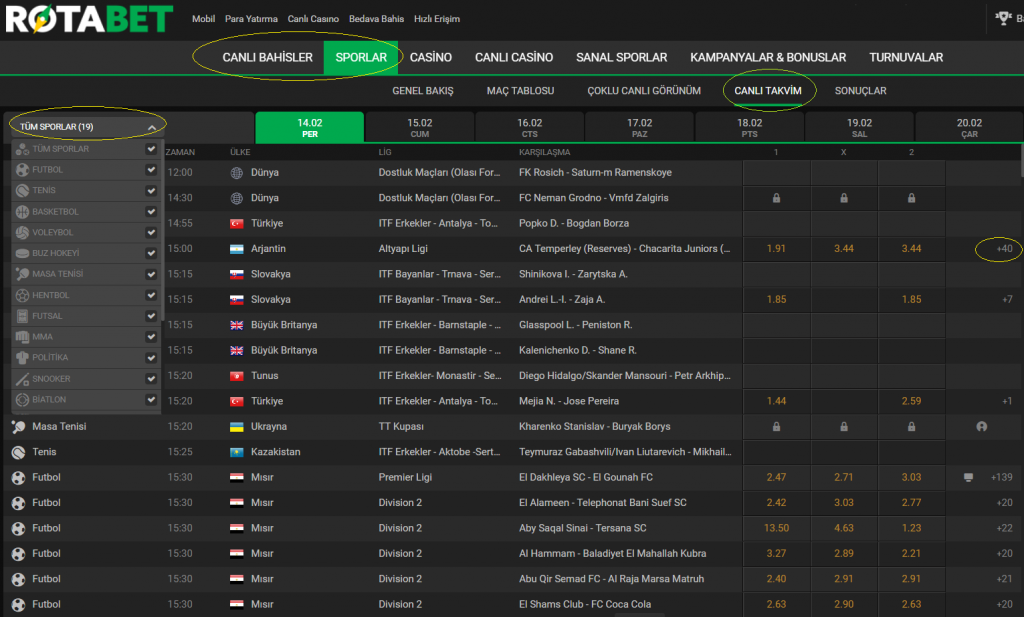Click Masa Tenisi sport icon in Kharenko row
Screen dimensions: 1024x617
pyautogui.click(x=18, y=427)
